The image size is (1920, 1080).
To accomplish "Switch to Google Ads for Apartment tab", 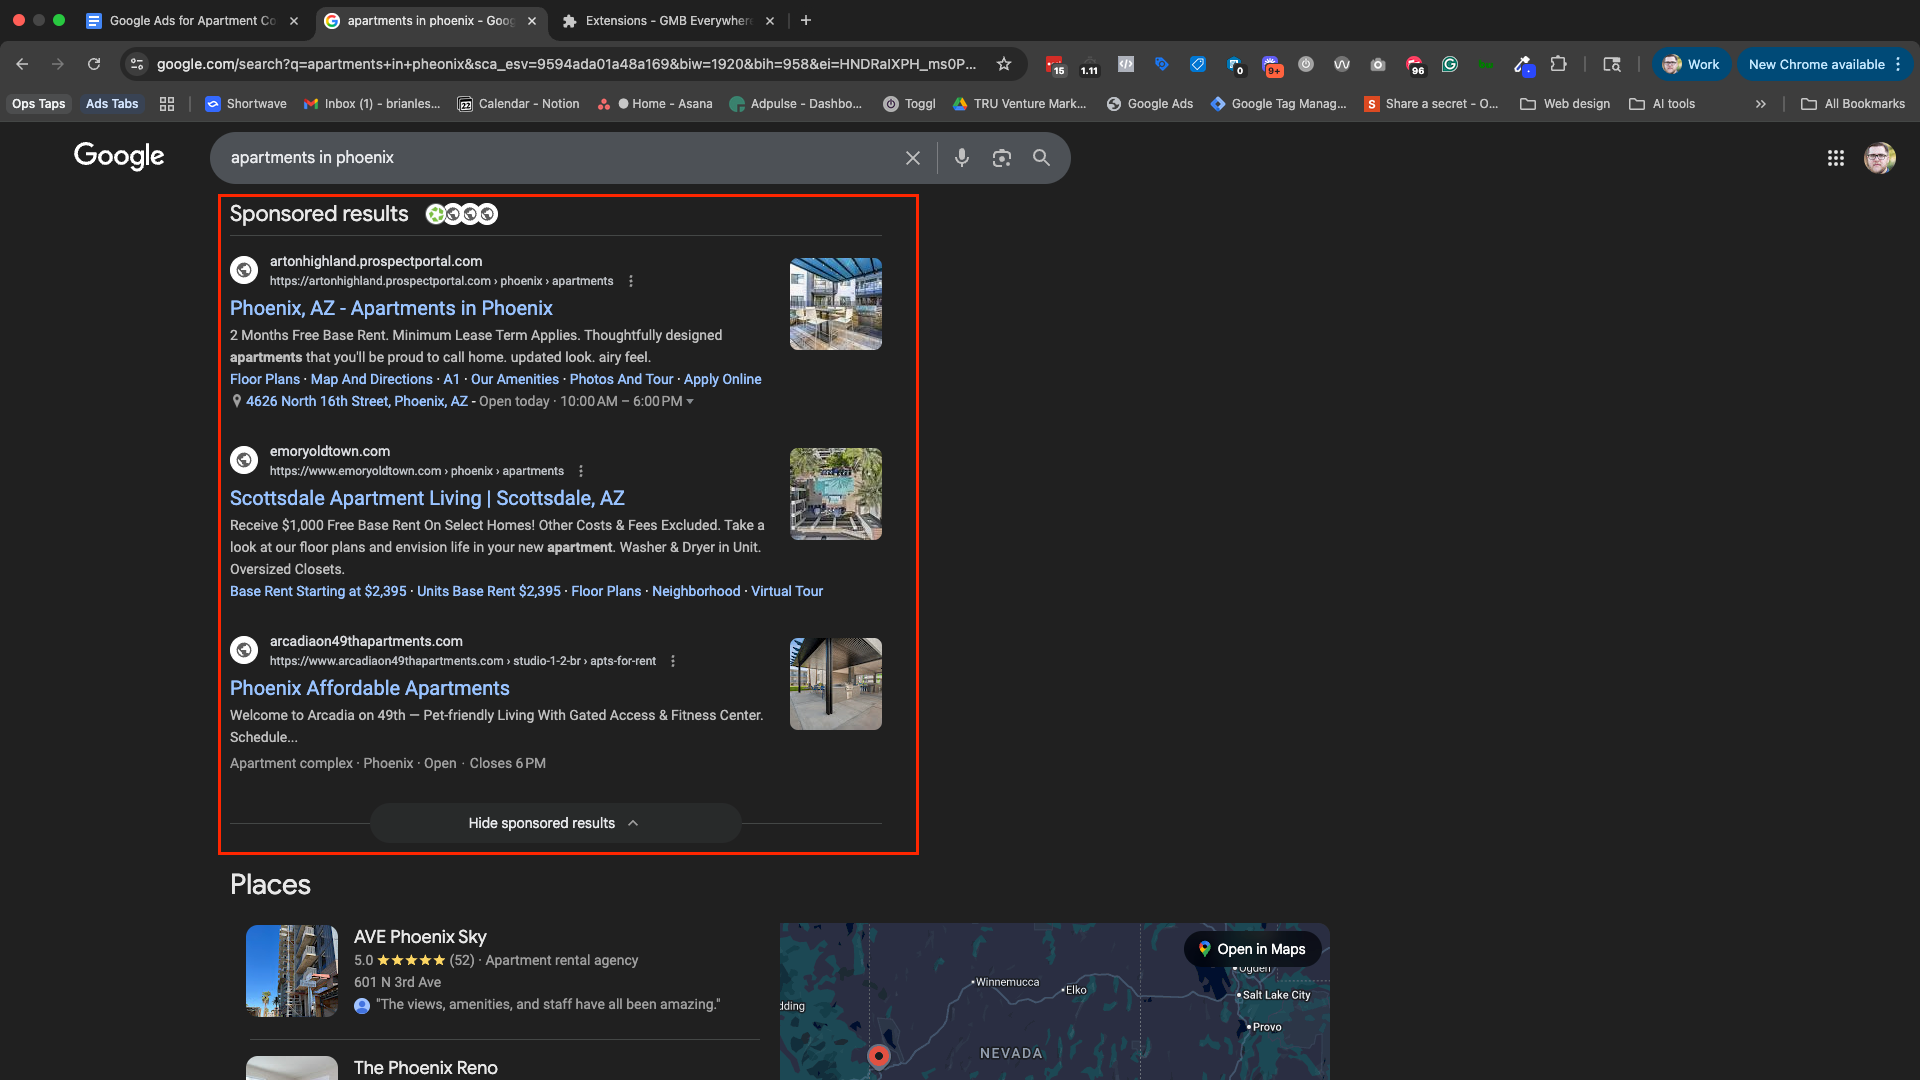I will click(x=192, y=20).
